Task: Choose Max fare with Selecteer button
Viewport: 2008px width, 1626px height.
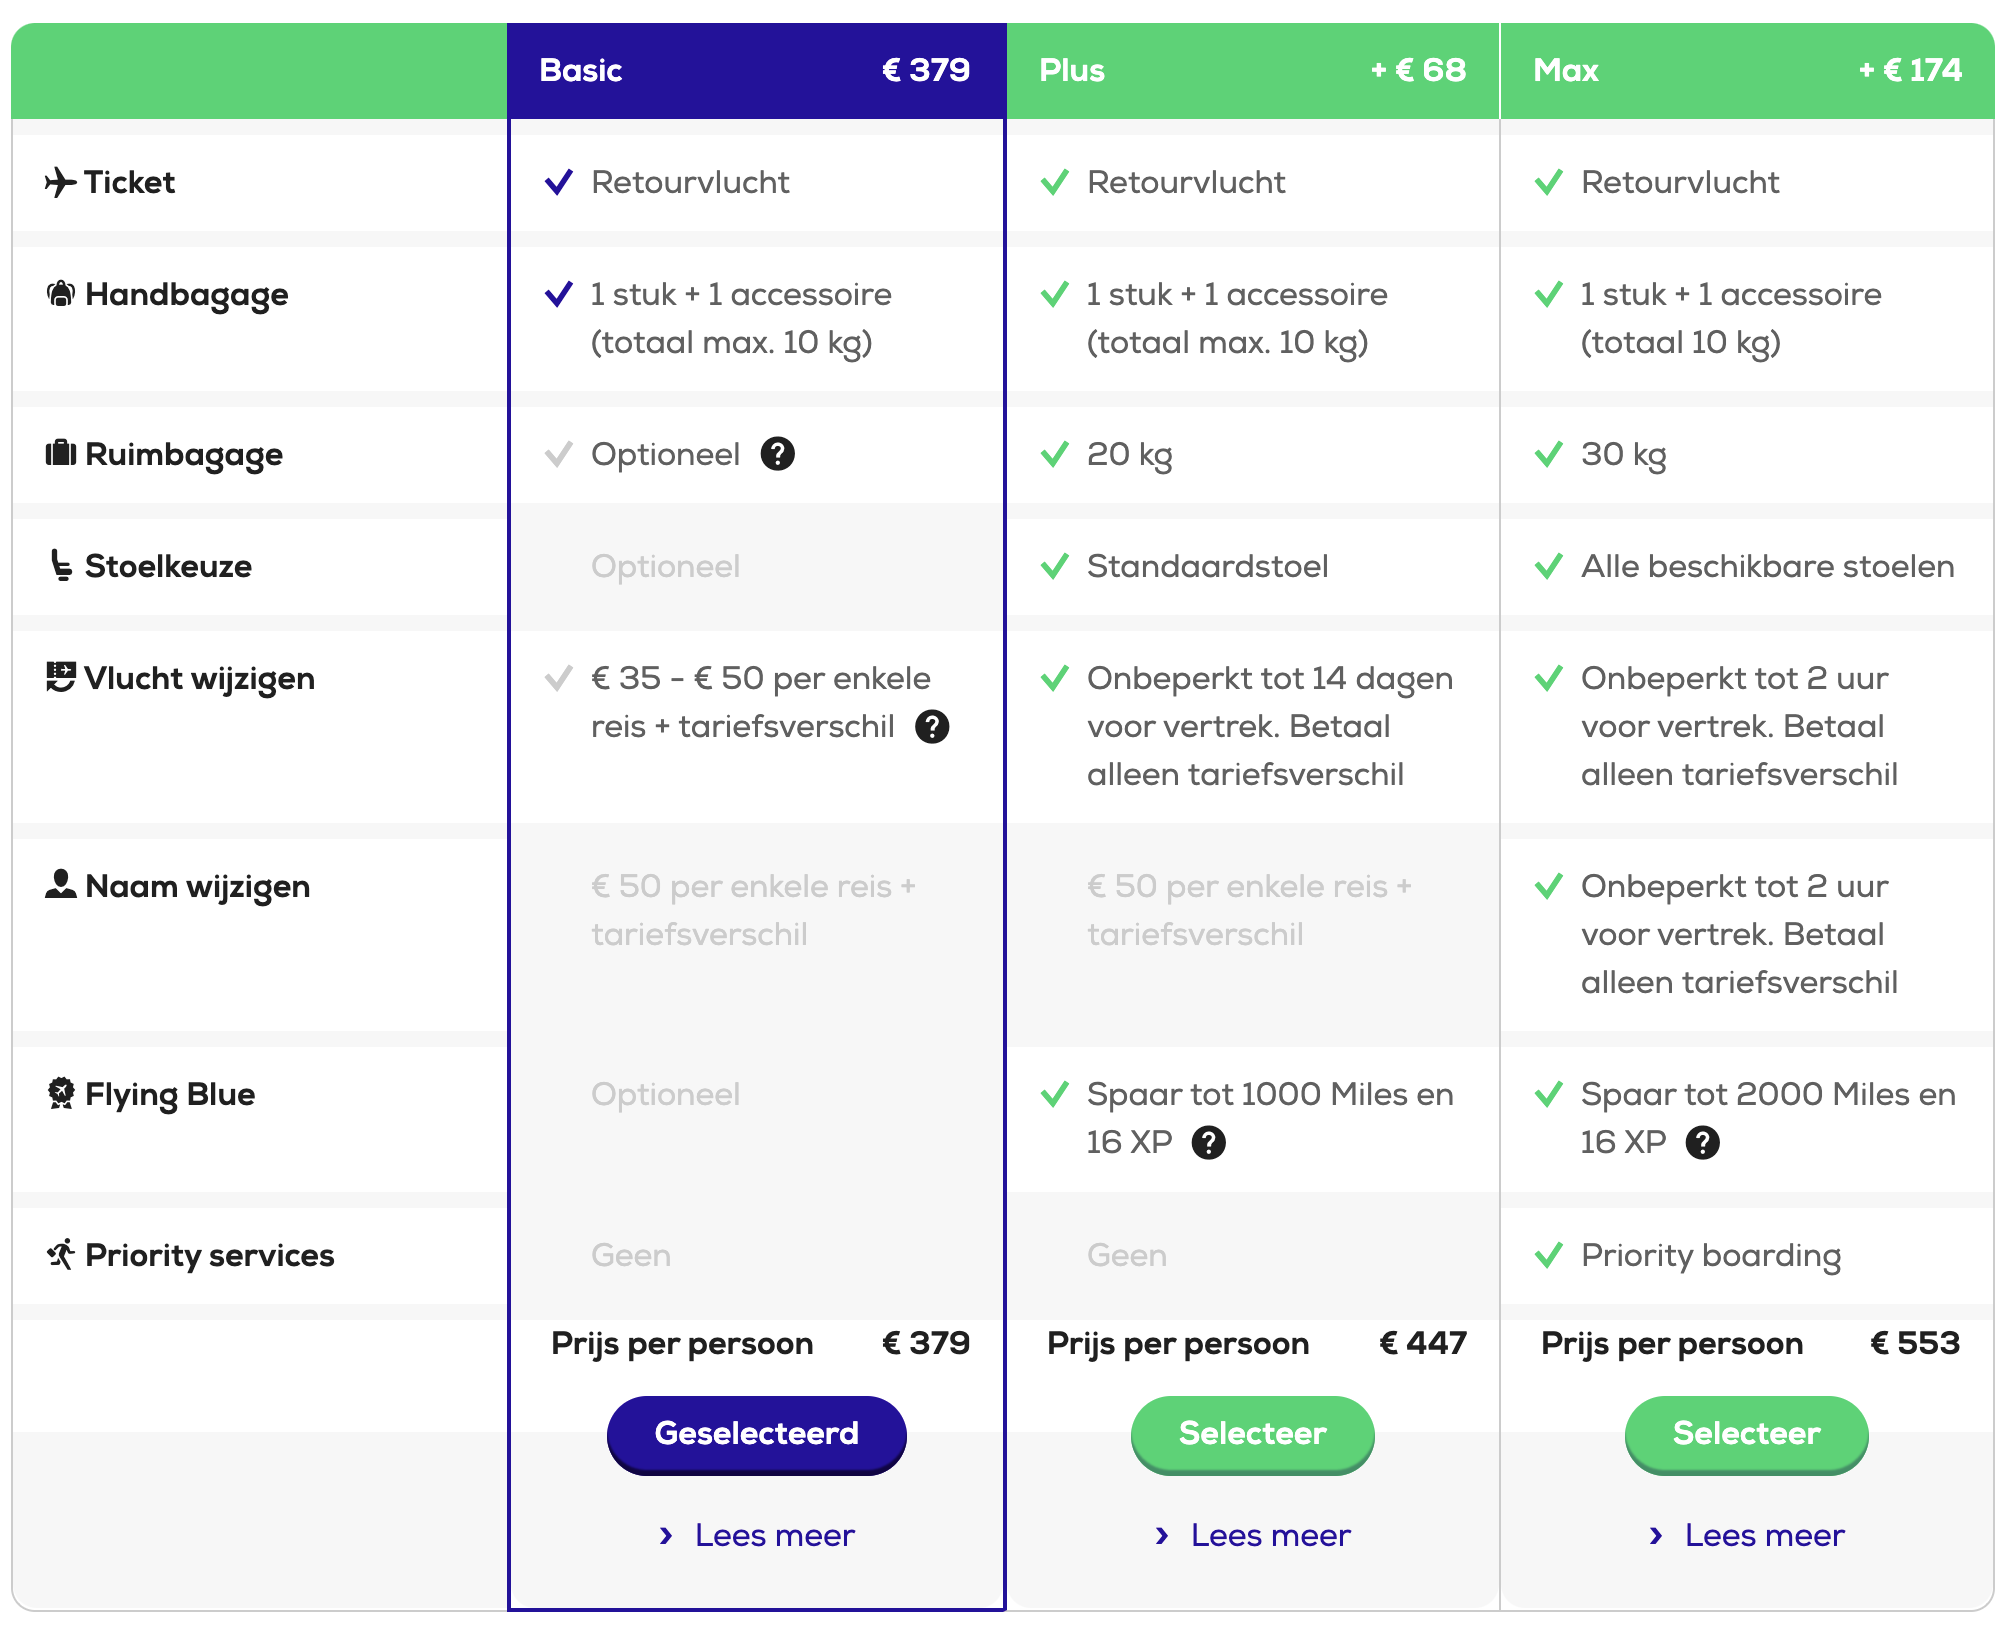Action: (1746, 1434)
